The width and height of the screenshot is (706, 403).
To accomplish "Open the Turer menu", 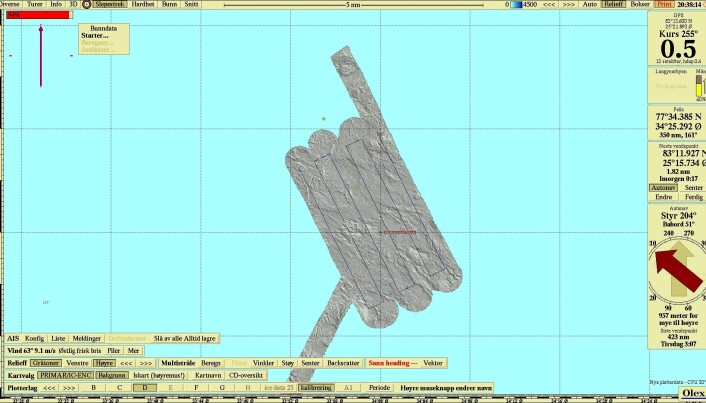I will click(35, 4).
